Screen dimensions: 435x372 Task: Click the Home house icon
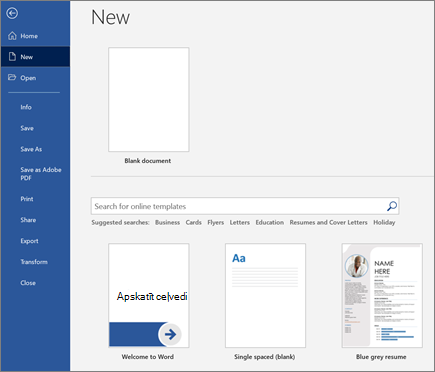(12, 36)
